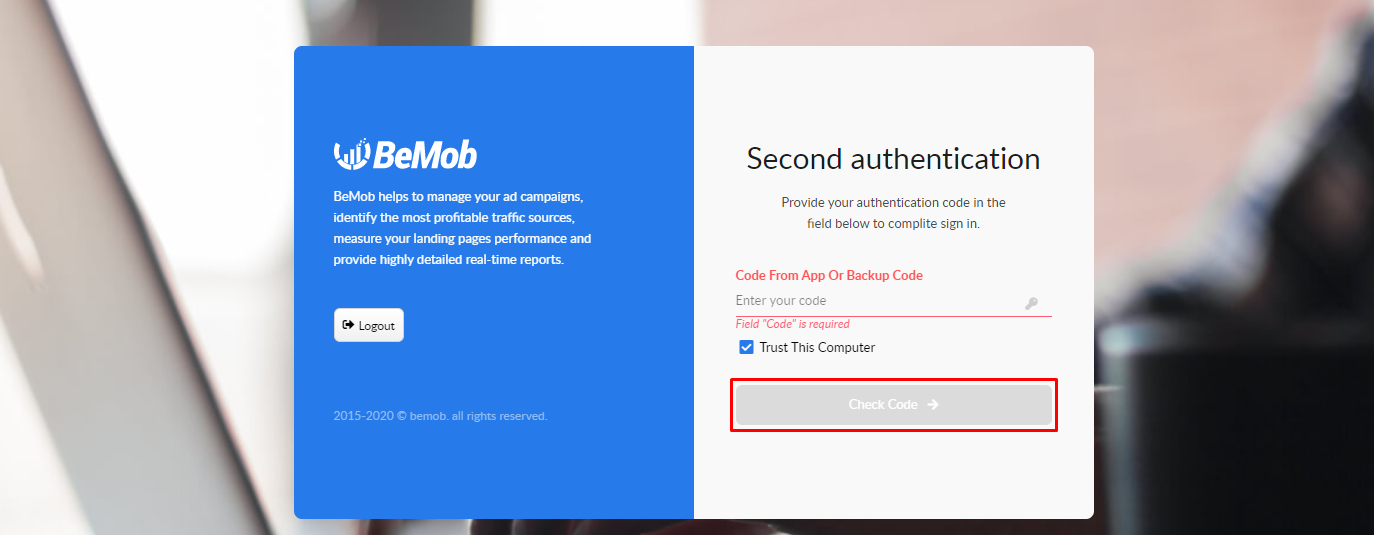Click the BeMob bar chart logo icon
This screenshot has width=1374, height=535.
coord(352,154)
